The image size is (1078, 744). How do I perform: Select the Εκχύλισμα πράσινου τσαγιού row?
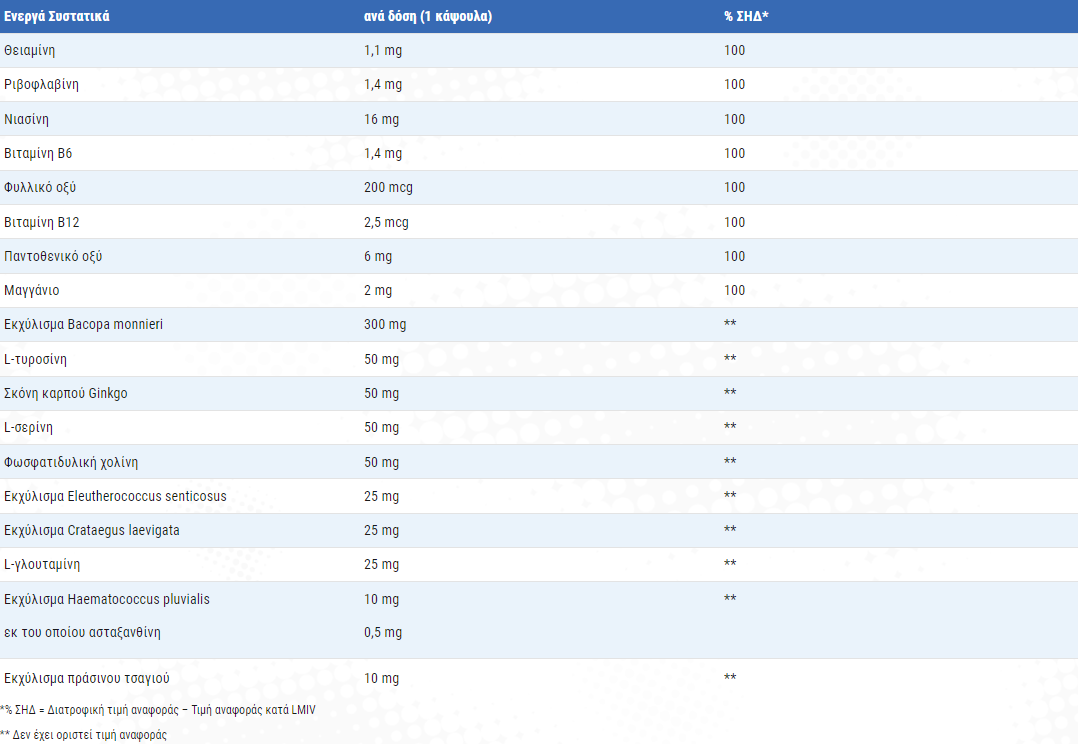click(x=87, y=678)
